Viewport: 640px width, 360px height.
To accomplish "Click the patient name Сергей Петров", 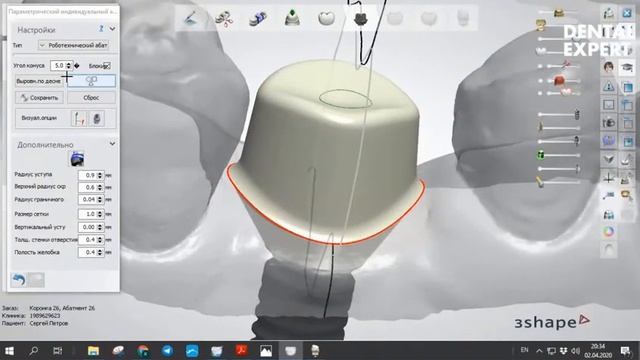I will [49, 323].
